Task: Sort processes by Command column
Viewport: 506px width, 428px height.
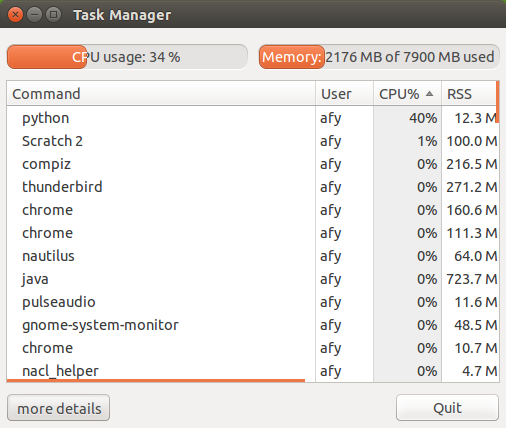Action: click(x=161, y=94)
